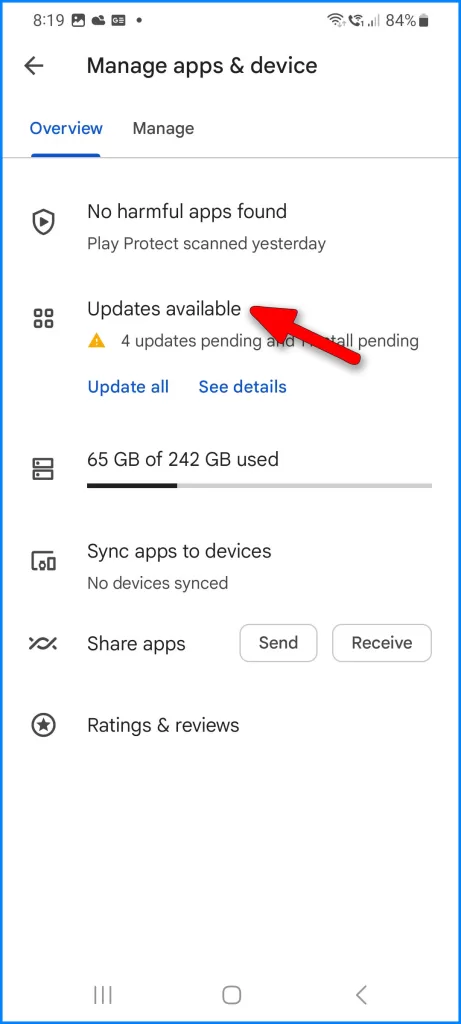461x1024 pixels.
Task: Tap the Android navigation back button
Action: coord(361,995)
